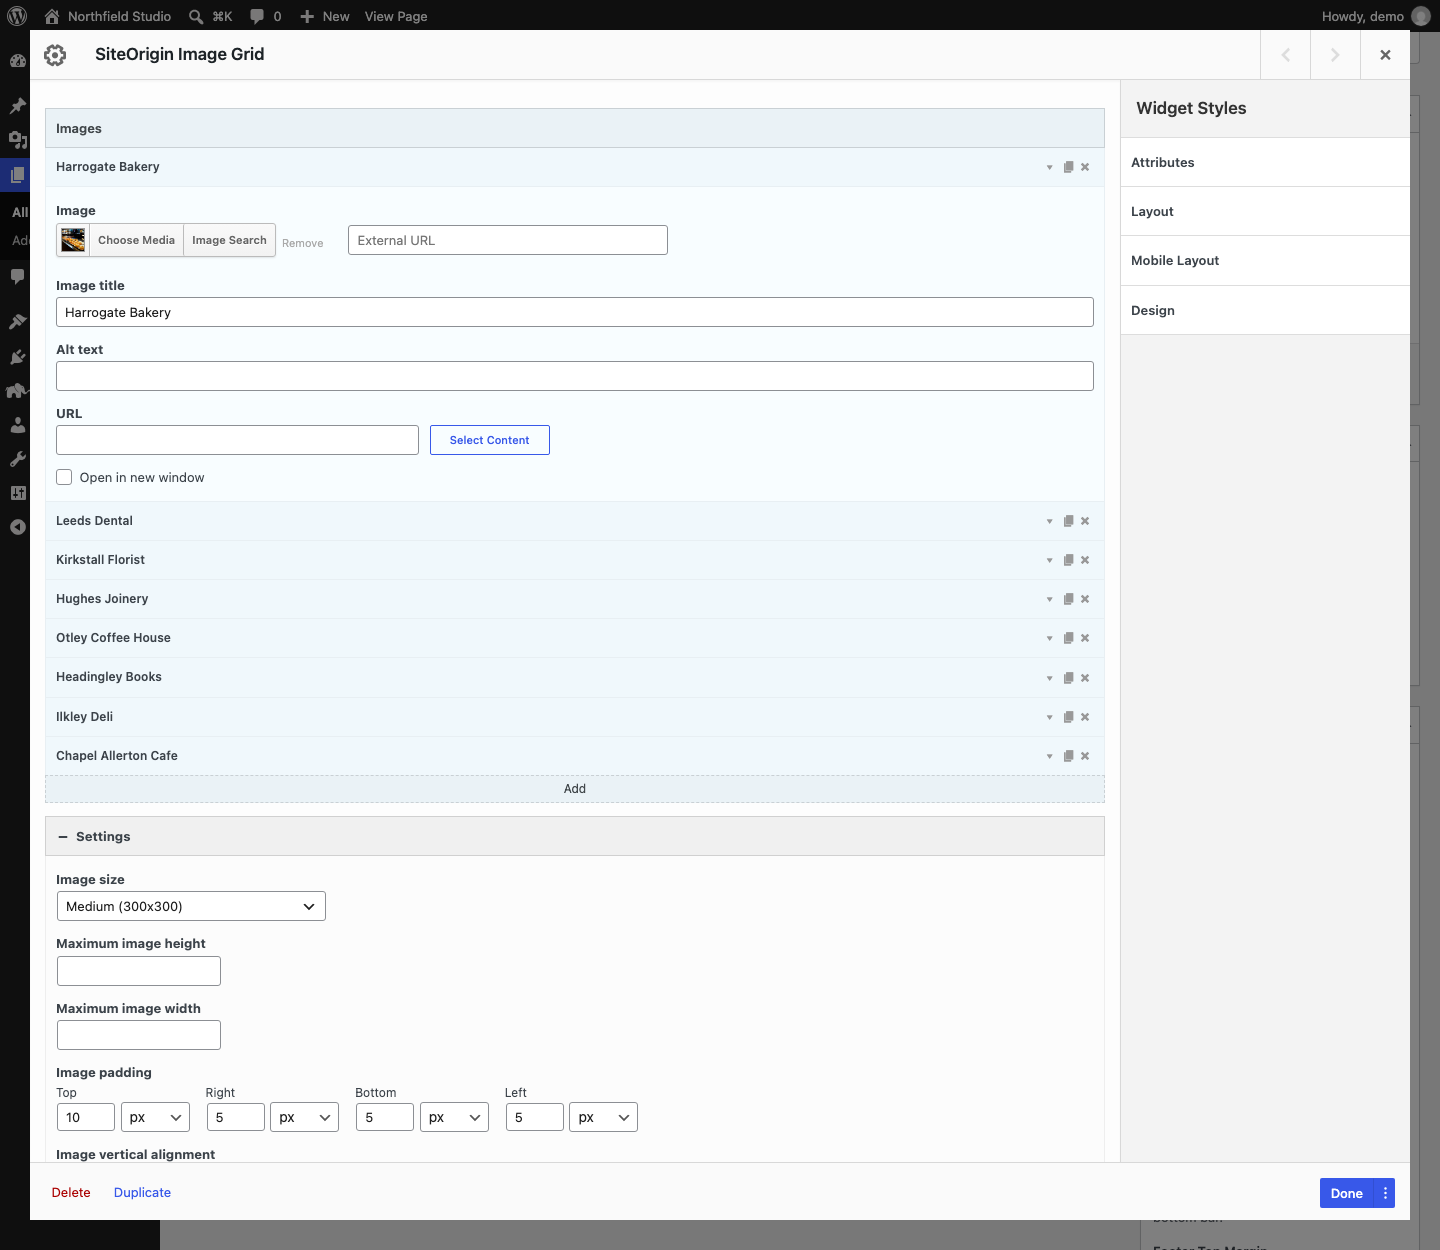1440x1250 pixels.
Task: Remove the Kirkstall Florist image row
Action: [1085, 560]
